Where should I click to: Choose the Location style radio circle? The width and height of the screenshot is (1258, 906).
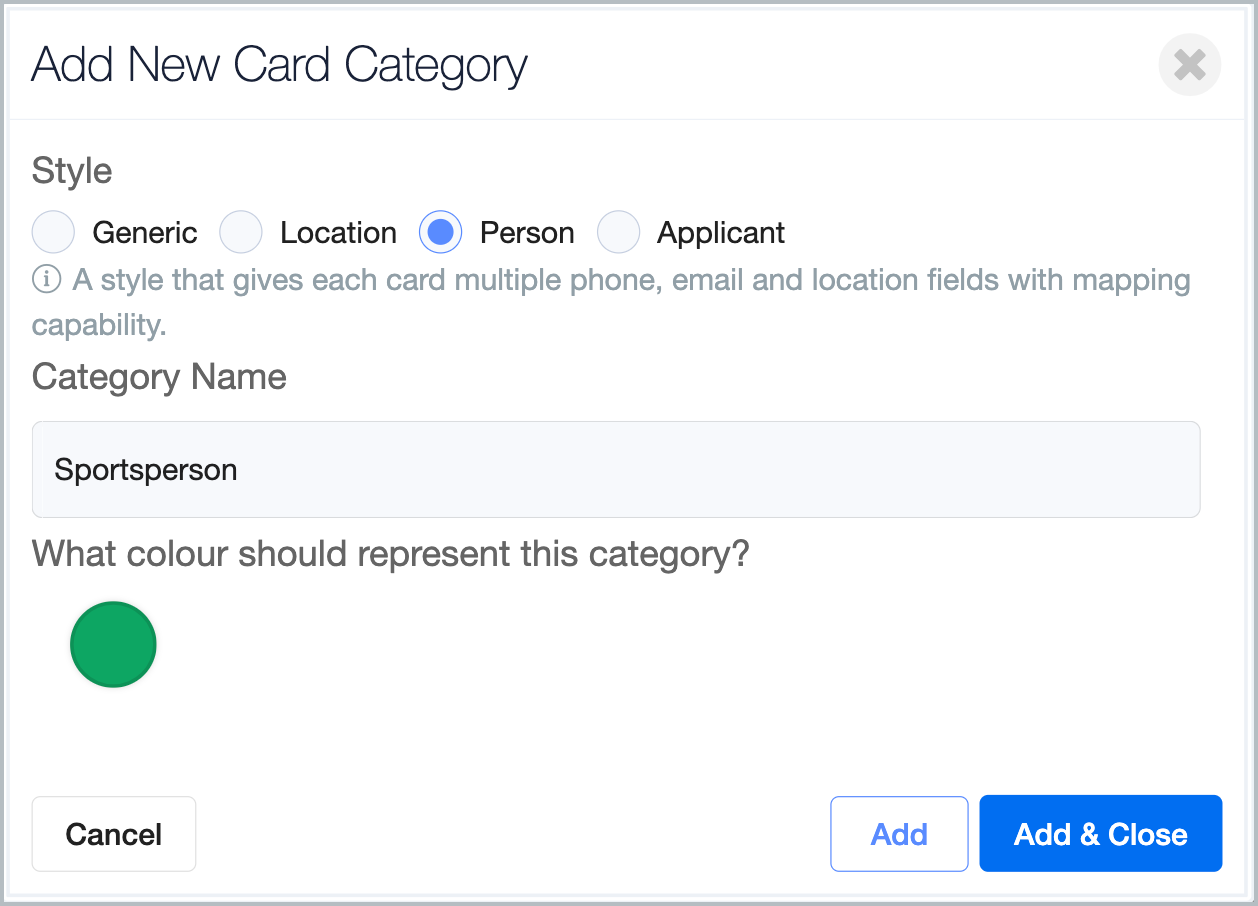241,232
